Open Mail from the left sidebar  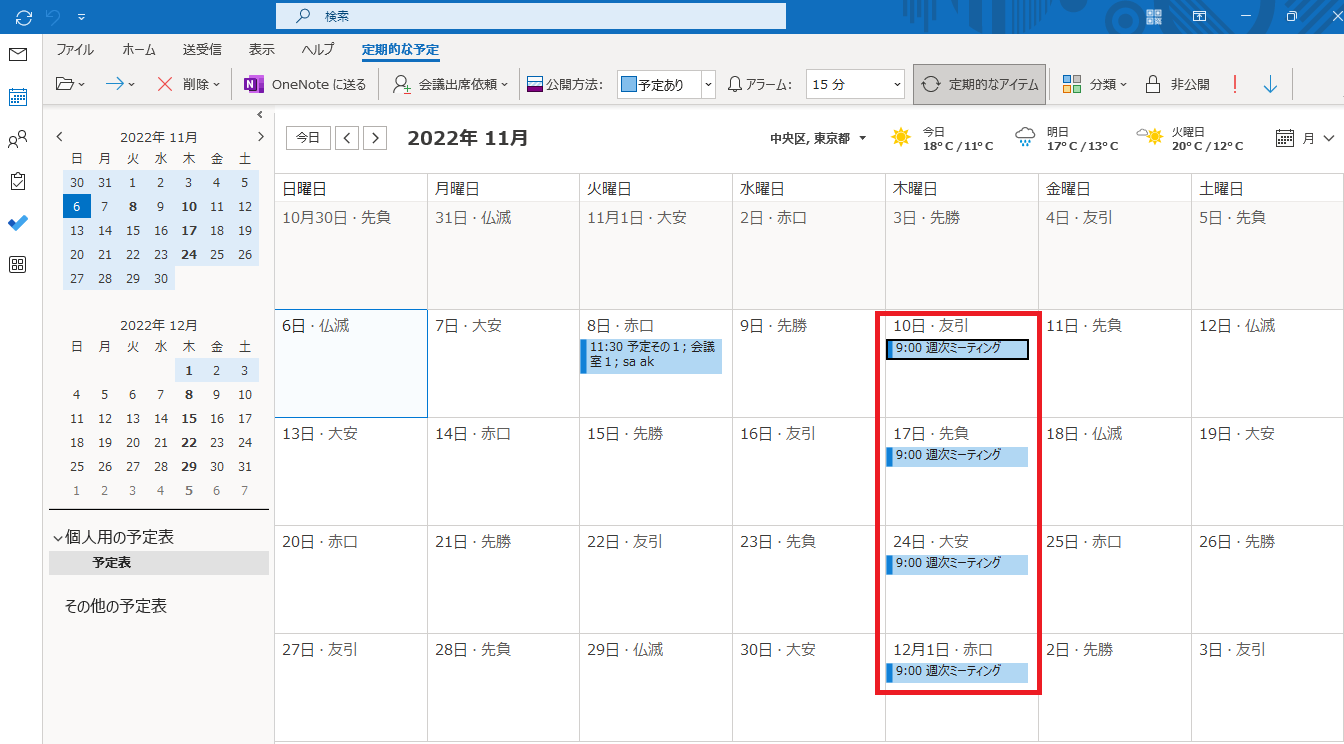pos(18,55)
